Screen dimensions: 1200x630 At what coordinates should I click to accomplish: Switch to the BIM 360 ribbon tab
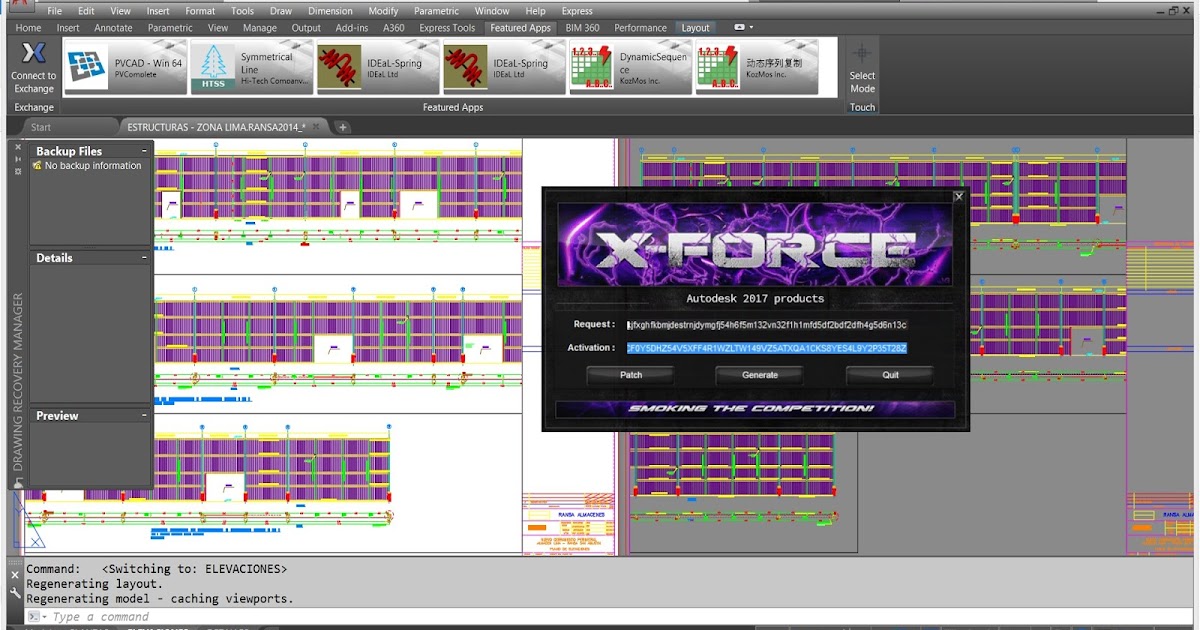pyautogui.click(x=582, y=28)
